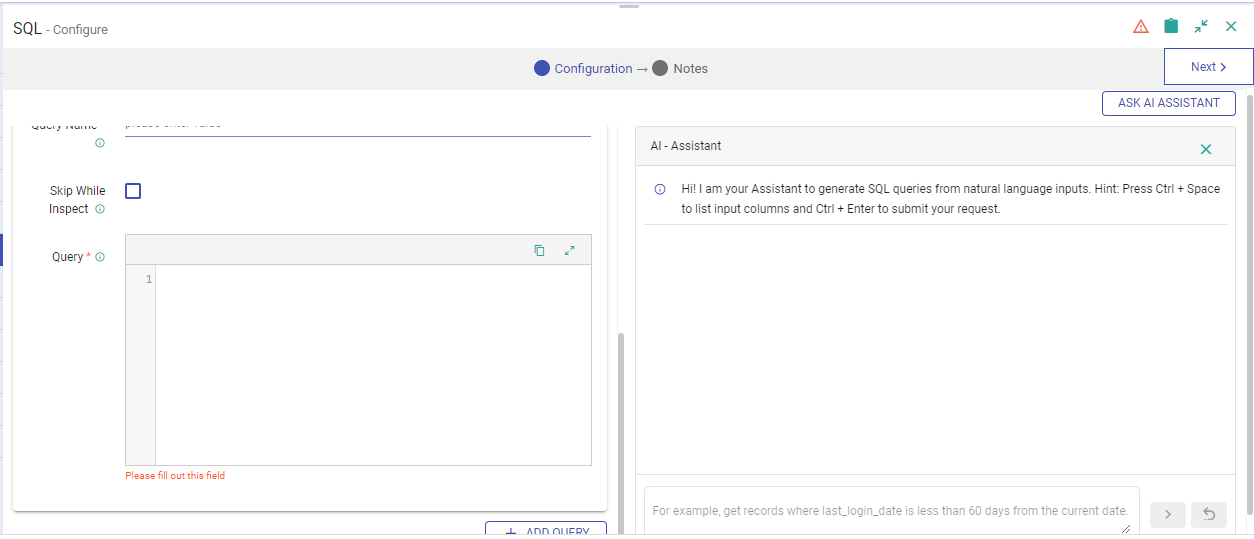This screenshot has width=1254, height=539.
Task: Click line number 1 in query editor
Action: click(149, 279)
